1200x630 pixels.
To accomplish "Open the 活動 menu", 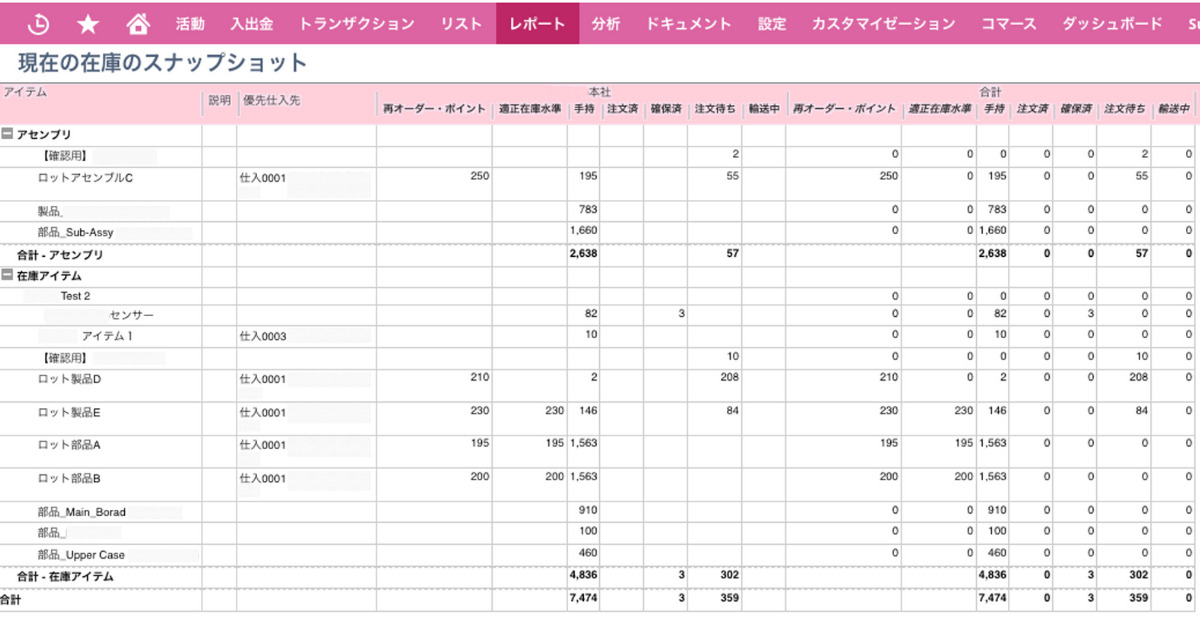I will click(x=190, y=23).
